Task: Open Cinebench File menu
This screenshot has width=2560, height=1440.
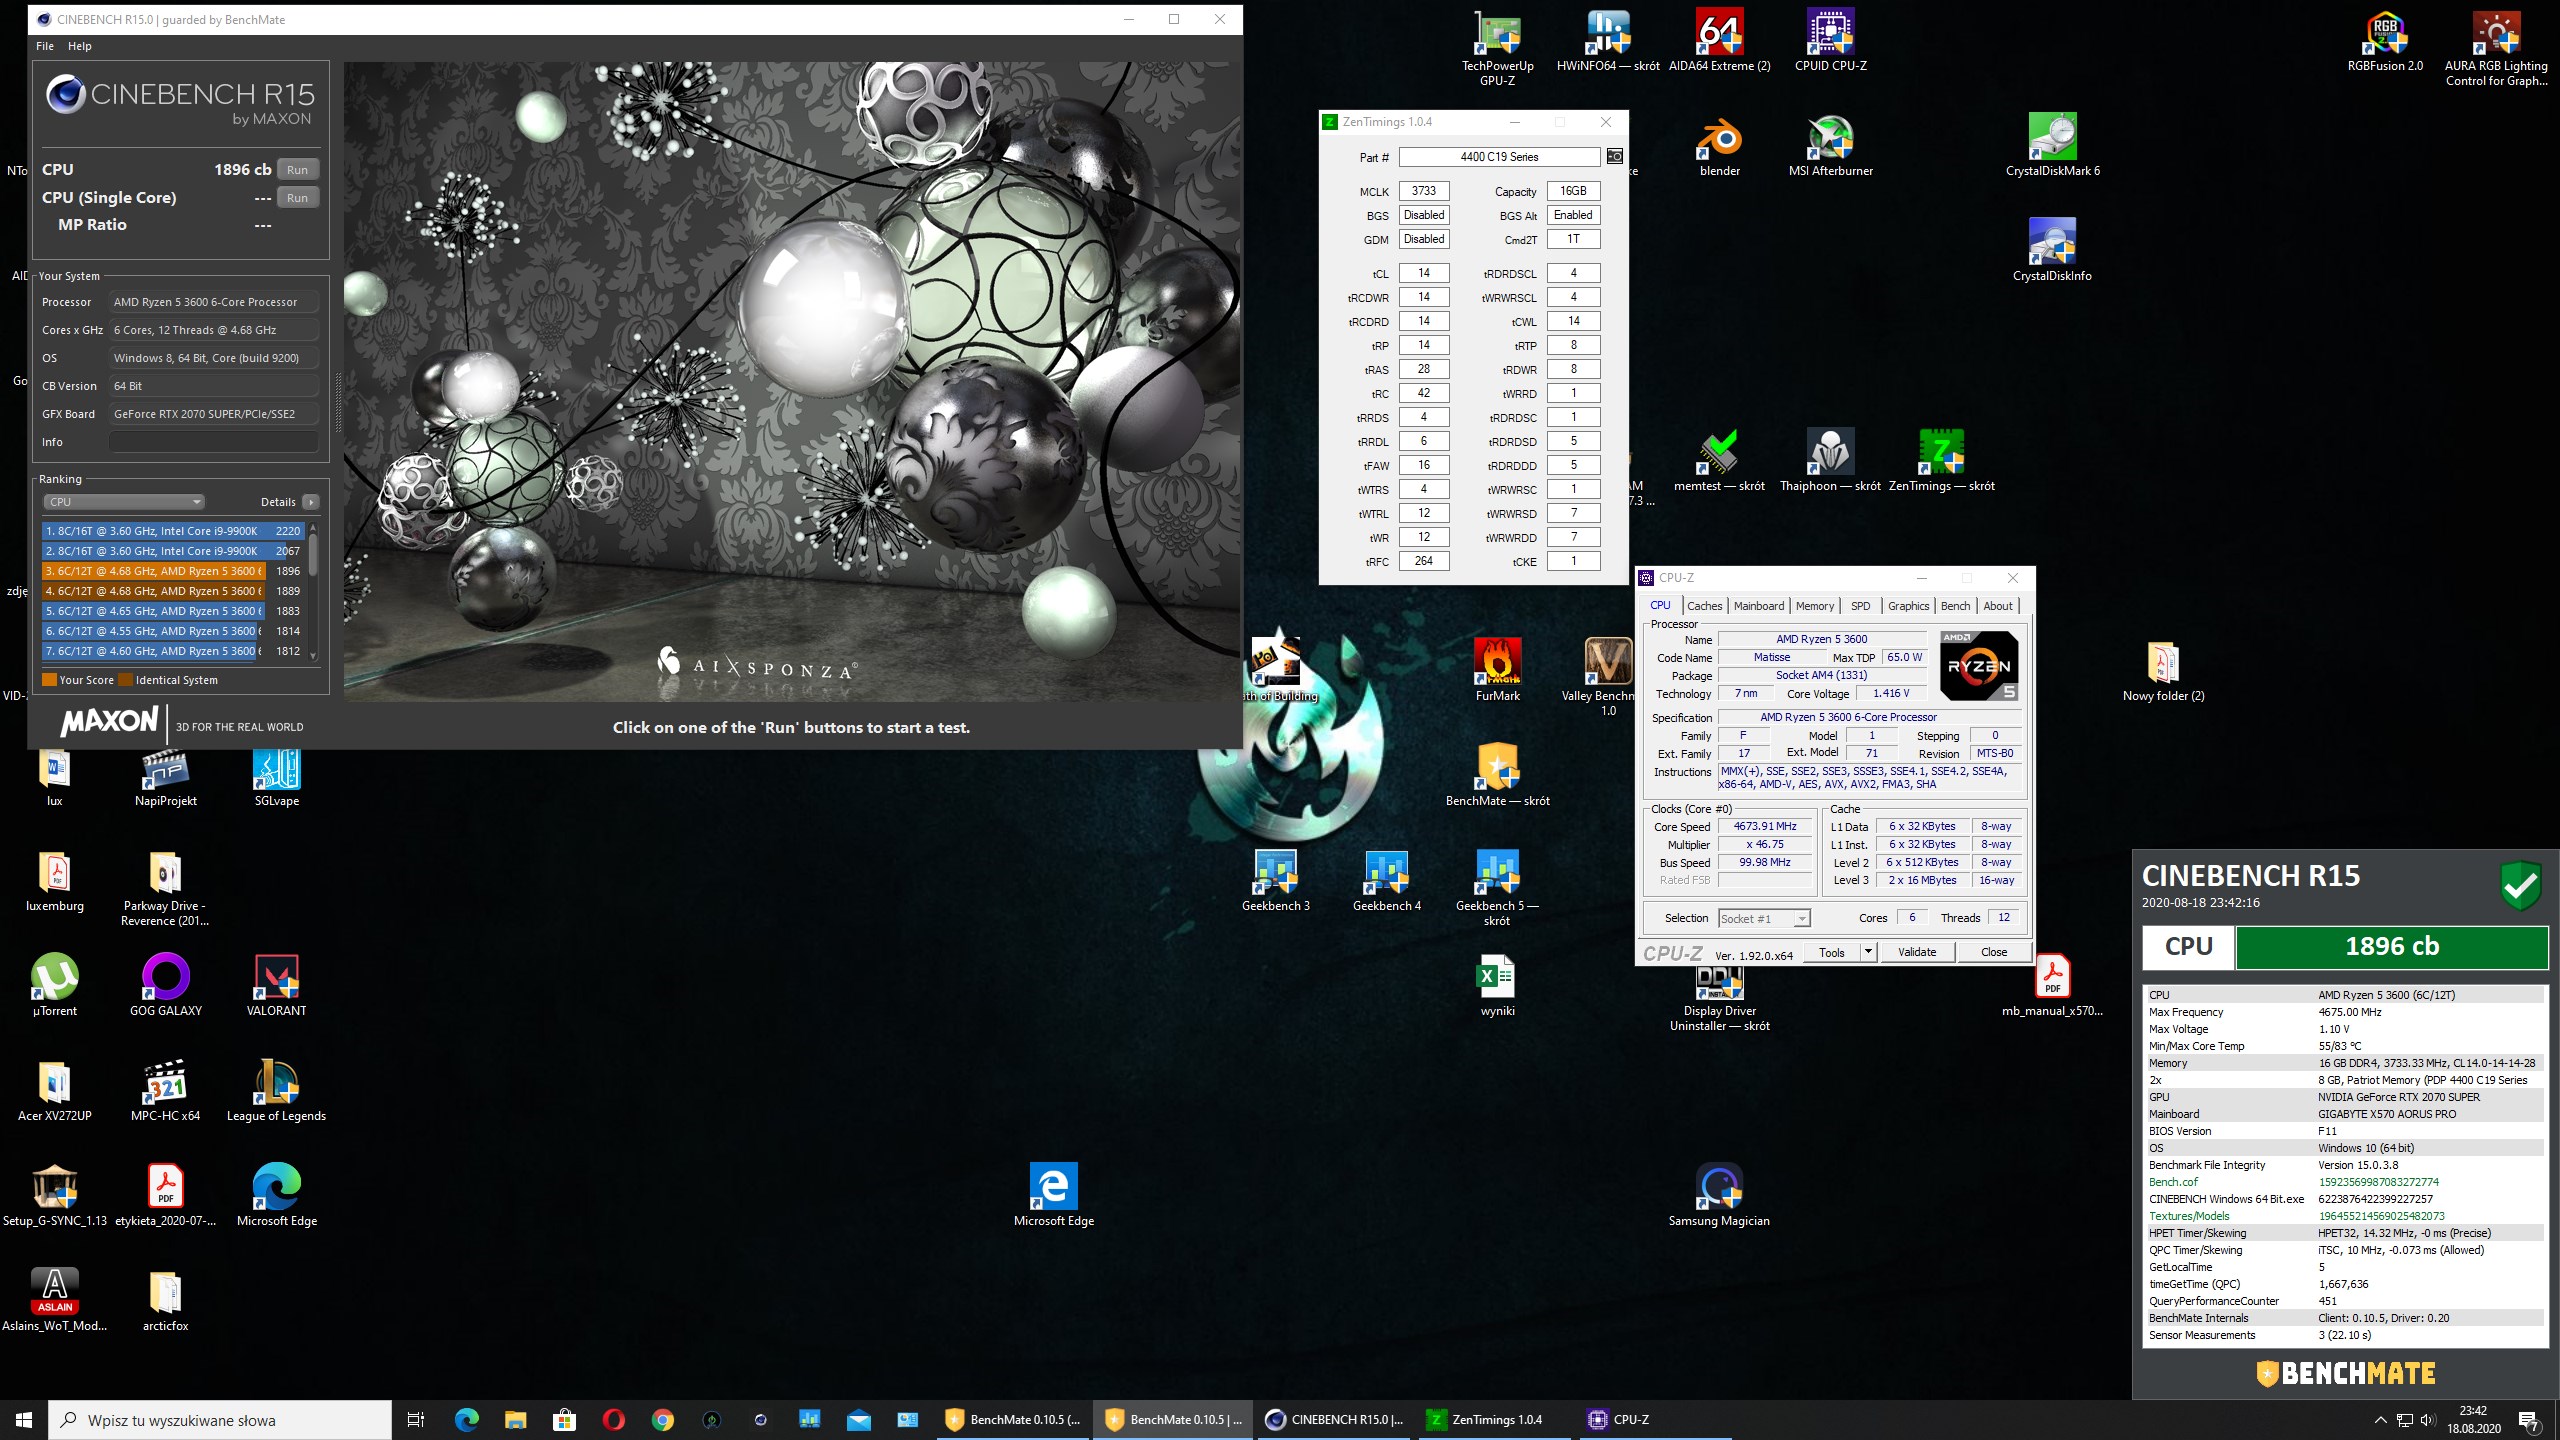Action: (45, 46)
